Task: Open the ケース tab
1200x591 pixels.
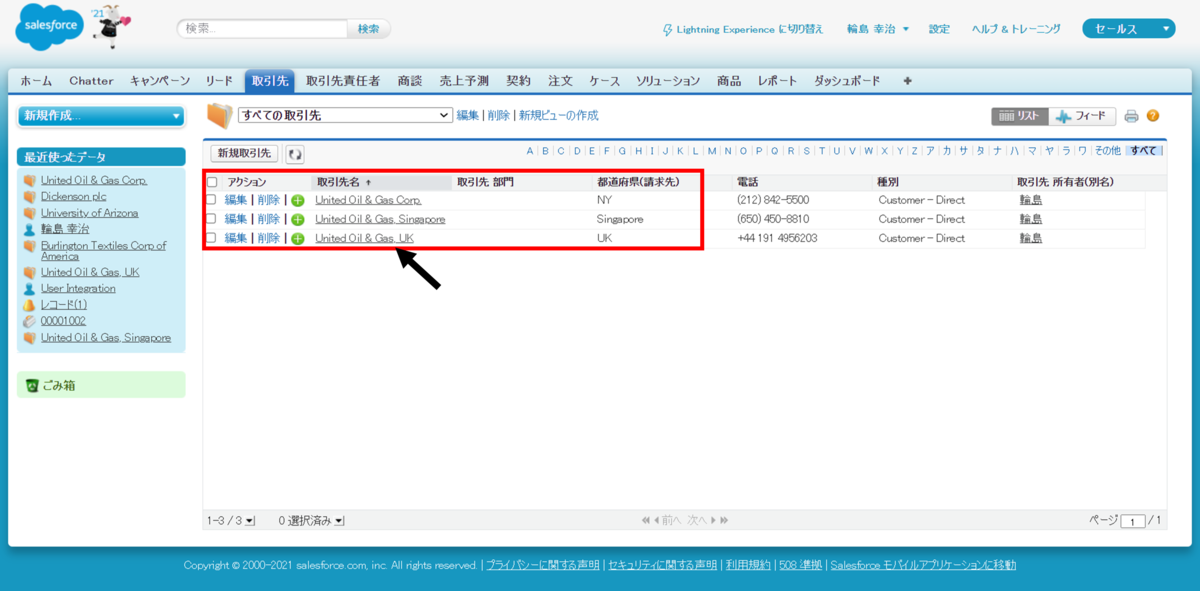Action: click(x=604, y=81)
